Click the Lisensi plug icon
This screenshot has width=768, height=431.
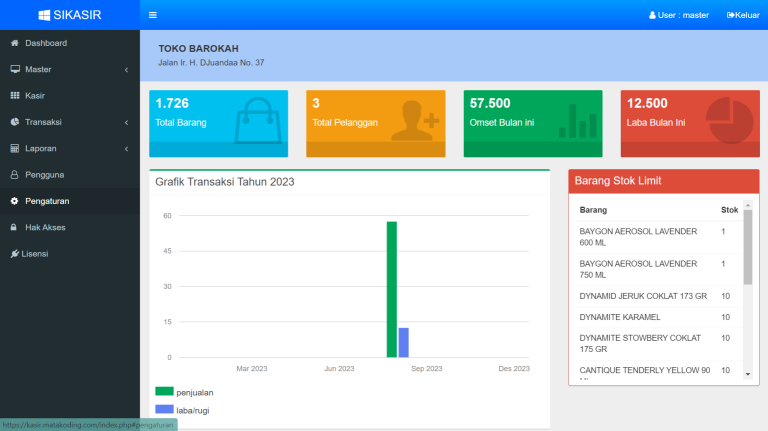coord(14,253)
